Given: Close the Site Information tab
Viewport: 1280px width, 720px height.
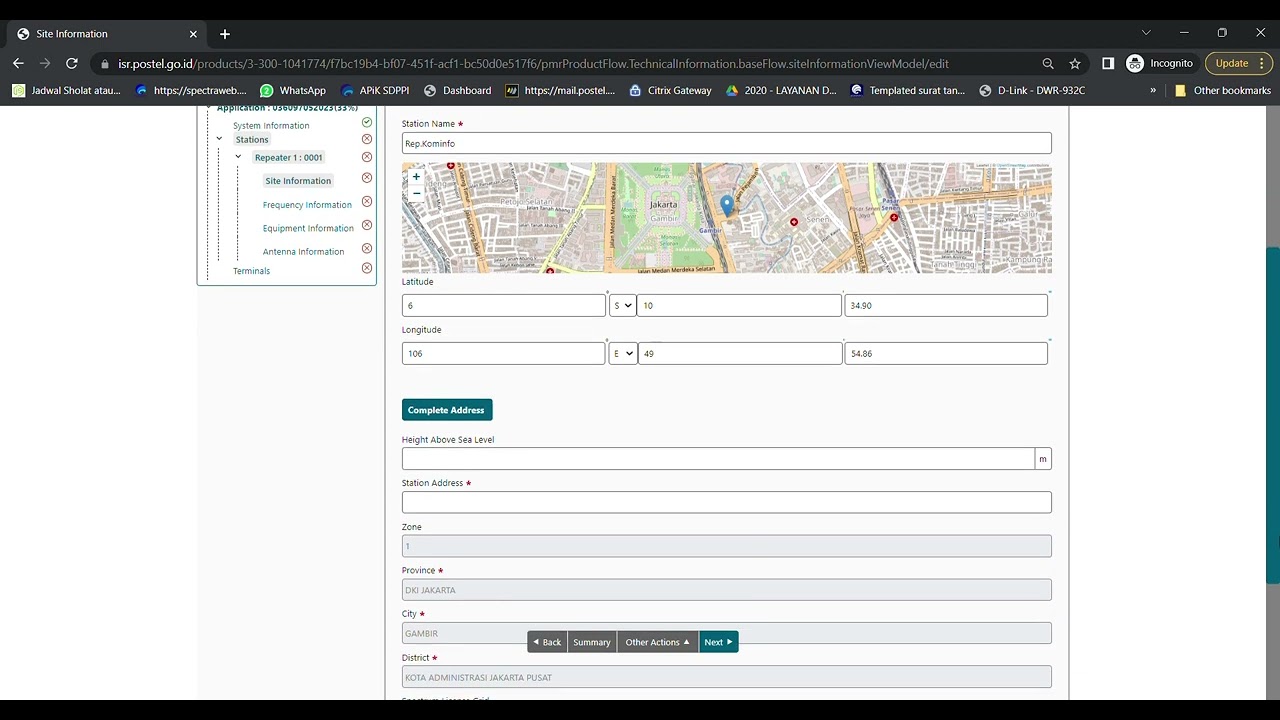Looking at the screenshot, I should 193,34.
